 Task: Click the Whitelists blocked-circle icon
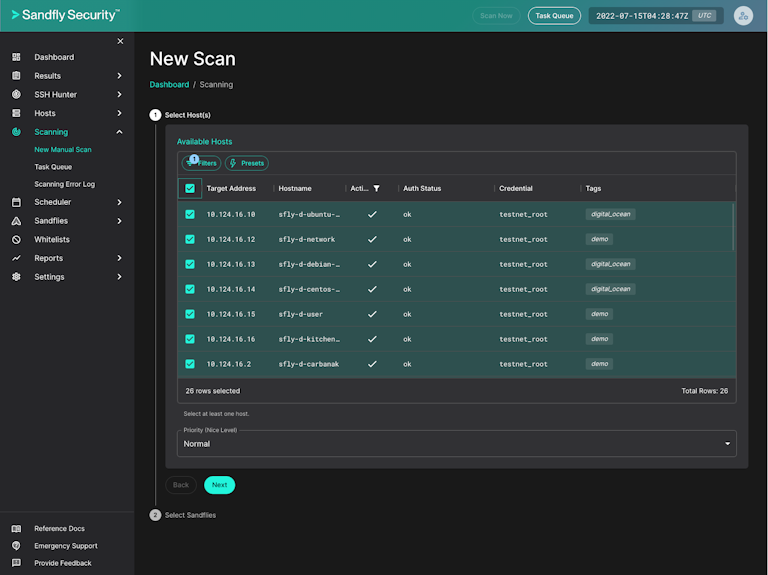pos(16,240)
